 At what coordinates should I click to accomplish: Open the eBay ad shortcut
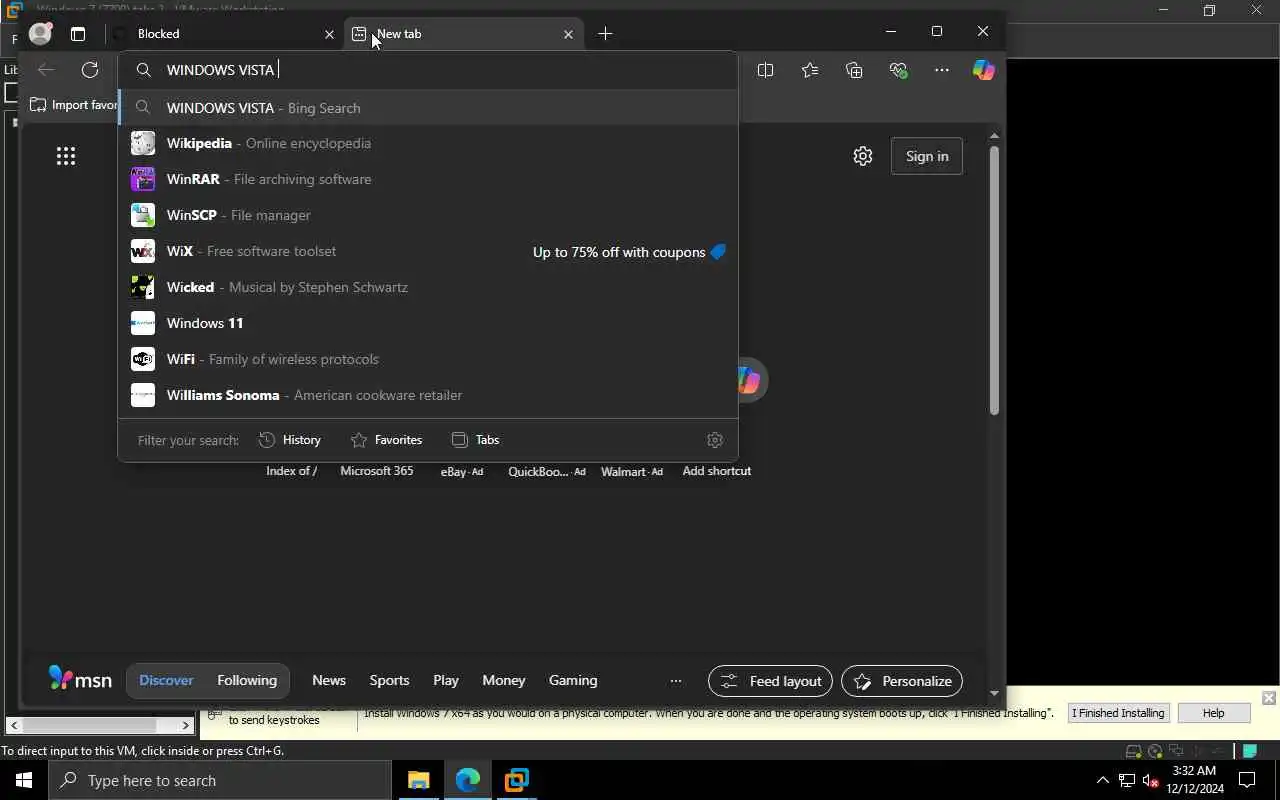(x=462, y=471)
